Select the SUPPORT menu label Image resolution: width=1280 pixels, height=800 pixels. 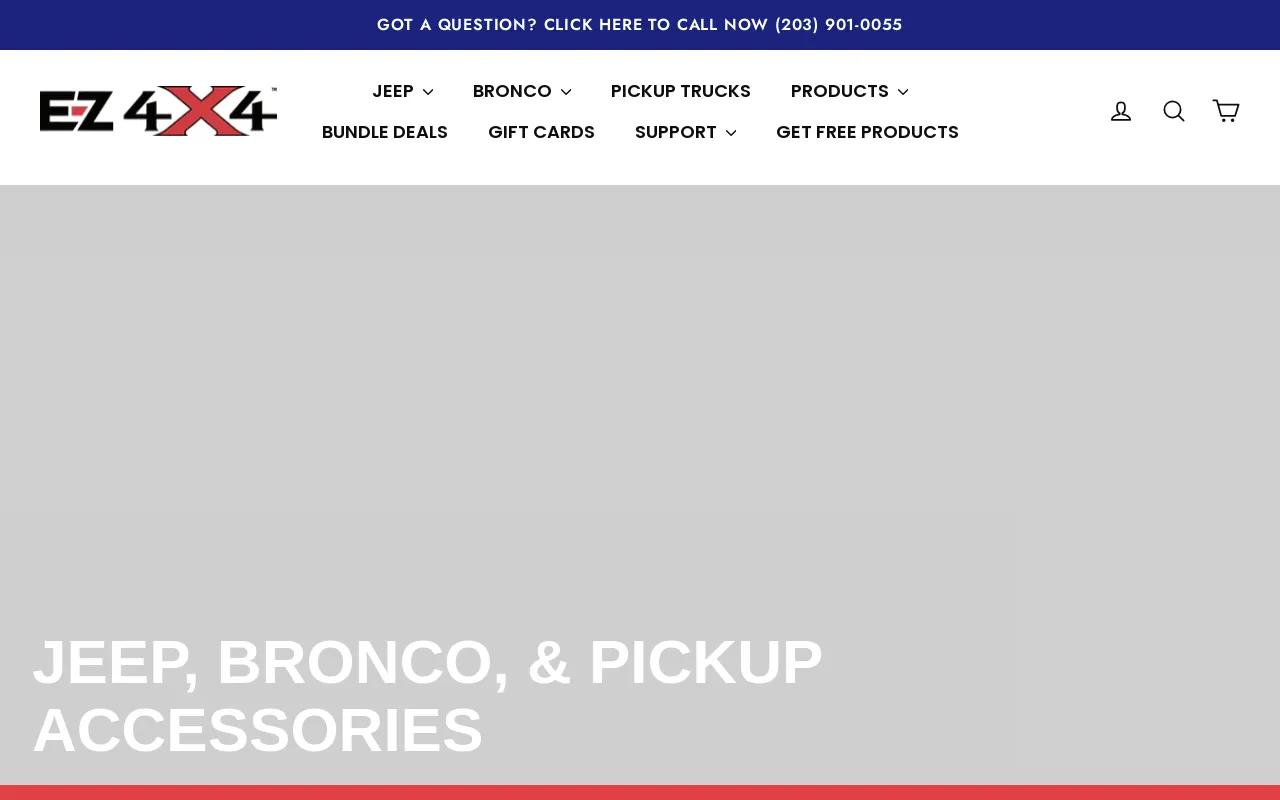click(x=676, y=132)
